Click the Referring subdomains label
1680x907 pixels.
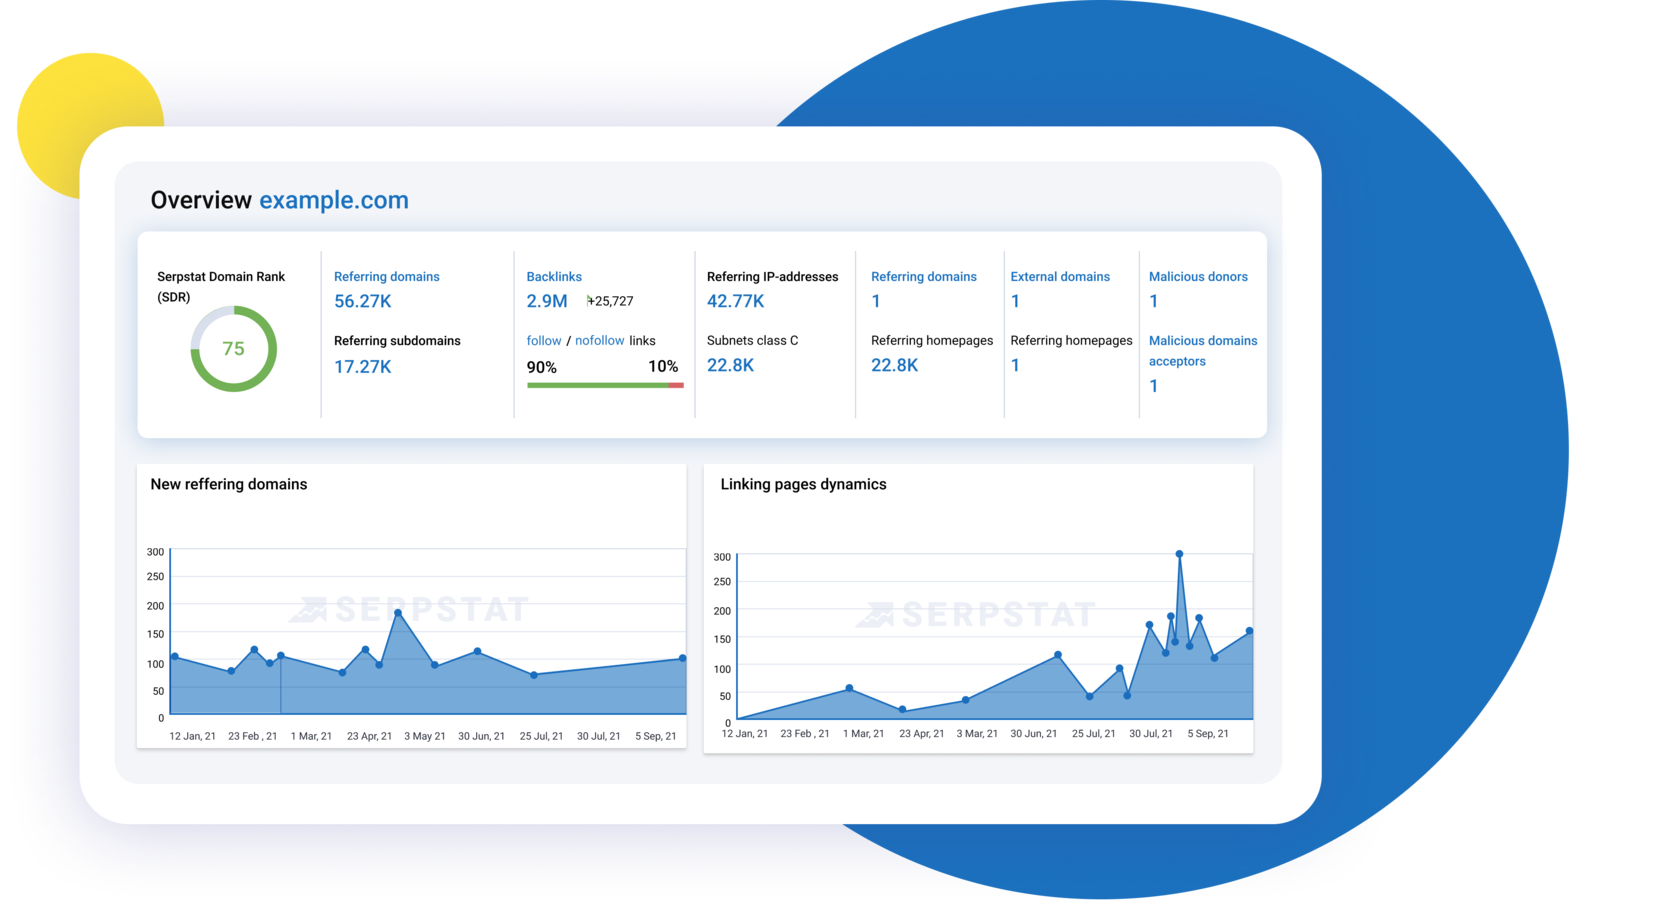click(397, 341)
